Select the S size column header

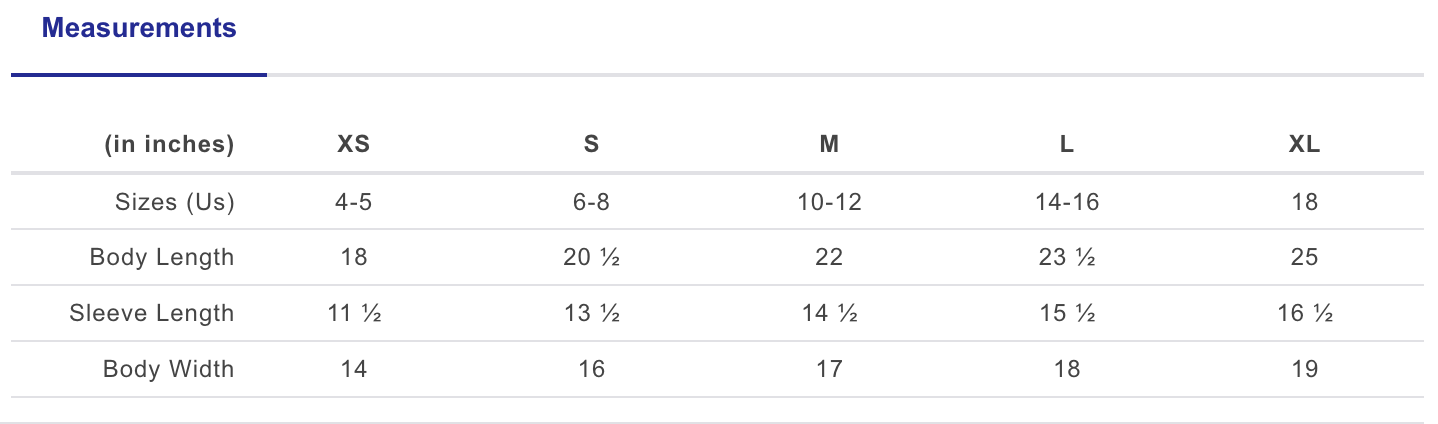[592, 144]
